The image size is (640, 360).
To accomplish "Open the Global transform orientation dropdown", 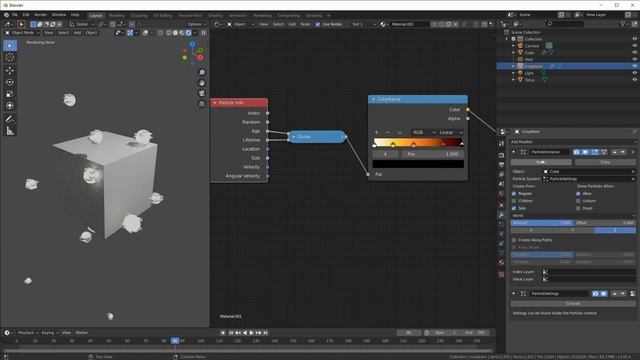I will (82, 24).
